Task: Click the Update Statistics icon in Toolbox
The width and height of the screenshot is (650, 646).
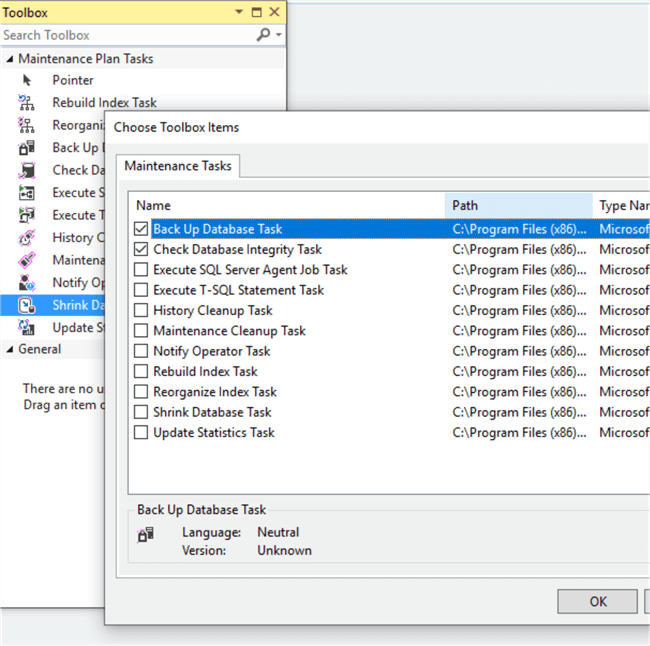Action: pyautogui.click(x=27, y=328)
